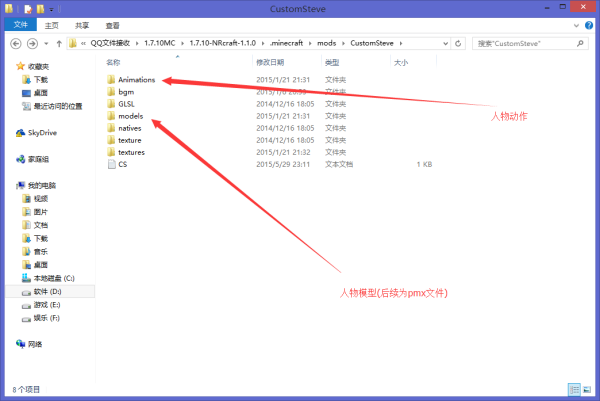Open the 娱乐 (F:) drive
Viewport: 600px width, 401px height.
point(41,318)
